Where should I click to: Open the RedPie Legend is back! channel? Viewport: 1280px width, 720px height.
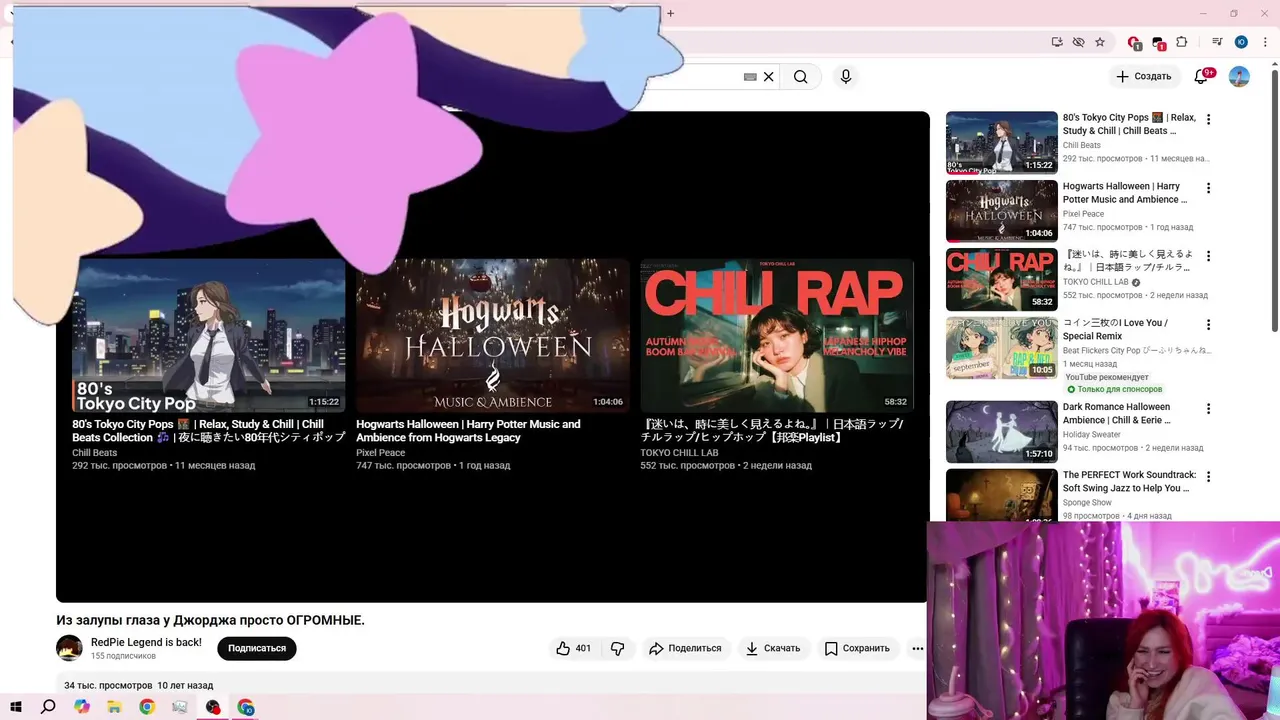(x=146, y=642)
